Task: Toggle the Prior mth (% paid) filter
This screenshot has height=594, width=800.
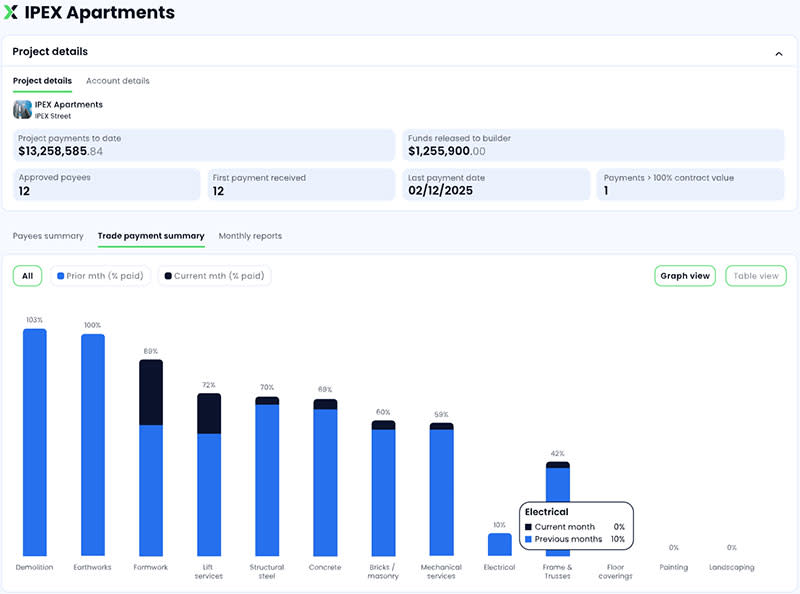Action: click(101, 276)
